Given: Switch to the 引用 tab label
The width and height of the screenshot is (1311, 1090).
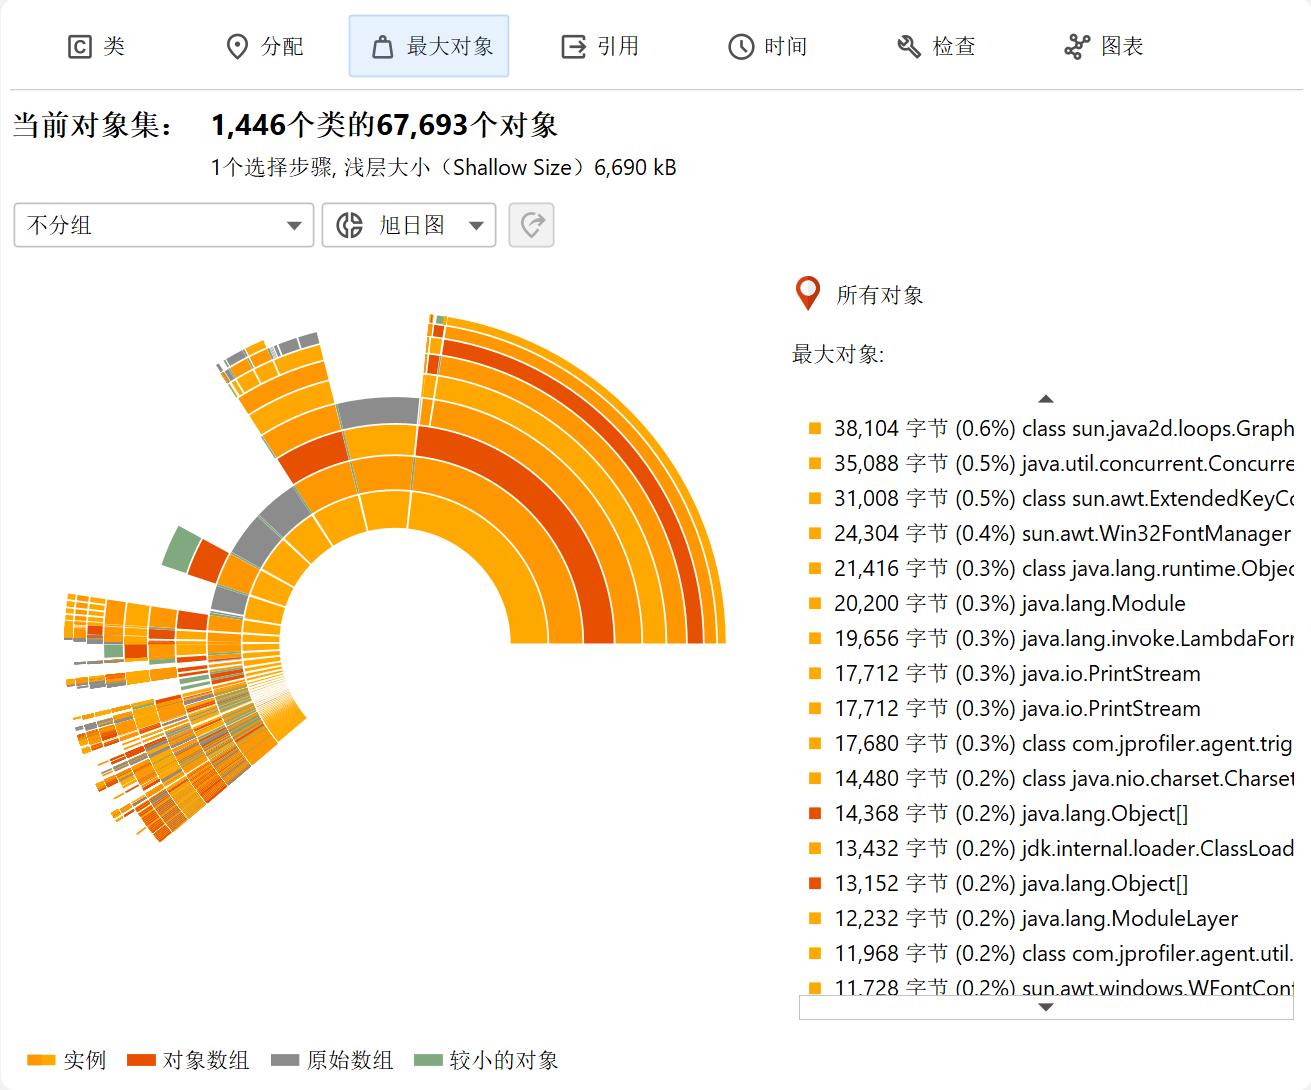Looking at the screenshot, I should click(618, 47).
